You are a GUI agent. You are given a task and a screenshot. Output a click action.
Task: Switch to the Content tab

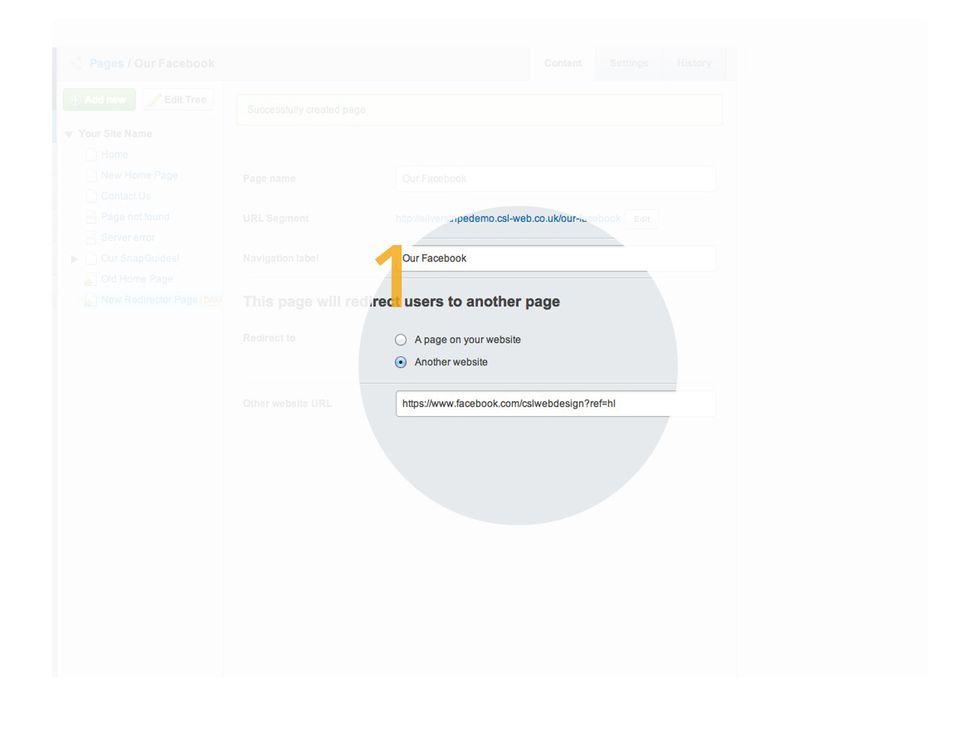pos(562,63)
